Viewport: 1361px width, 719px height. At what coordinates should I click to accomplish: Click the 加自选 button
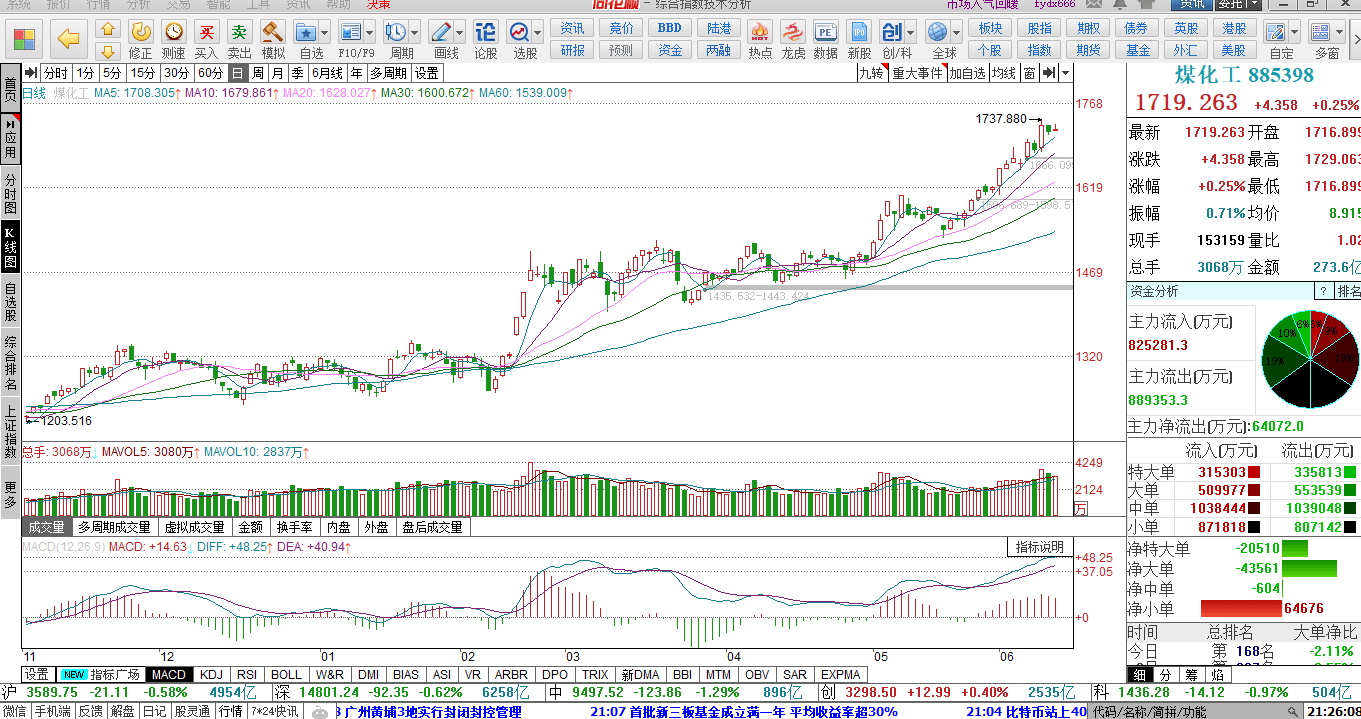click(x=967, y=73)
